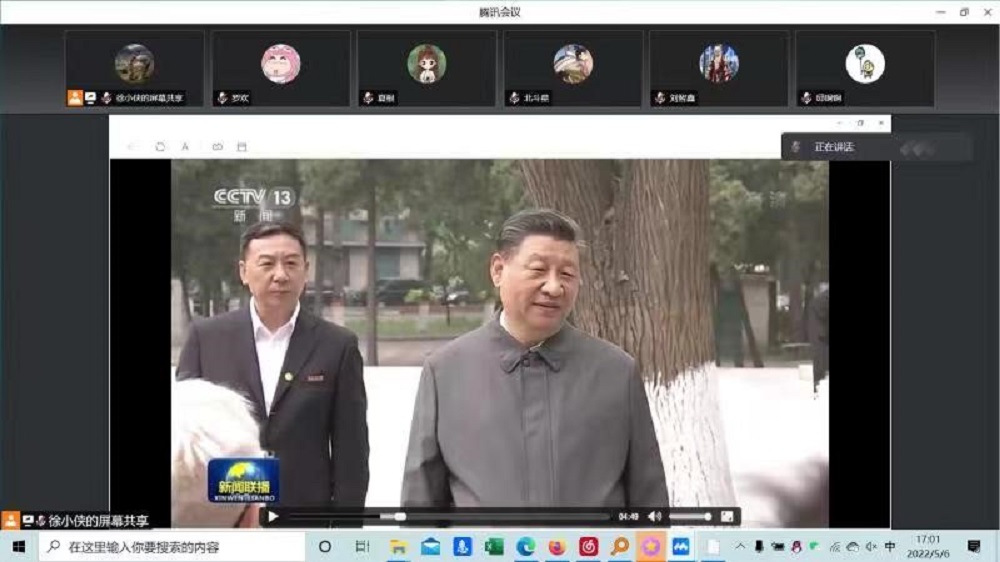This screenshot has width=1000, height=562.
Task: Open Firefox from the taskbar
Action: (557, 547)
